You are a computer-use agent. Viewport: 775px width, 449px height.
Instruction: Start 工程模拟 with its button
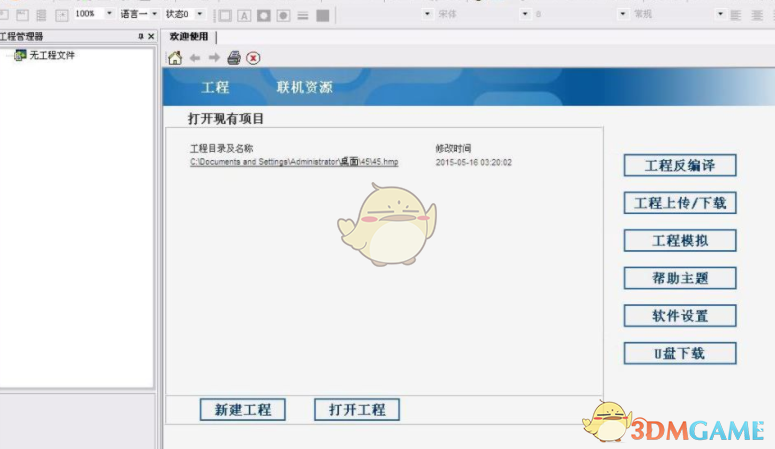click(x=680, y=240)
